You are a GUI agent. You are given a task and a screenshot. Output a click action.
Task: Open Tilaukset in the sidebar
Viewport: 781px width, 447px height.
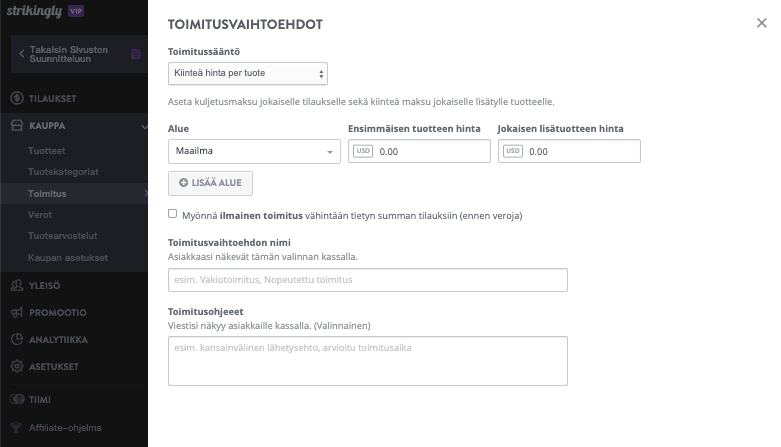[52, 99]
